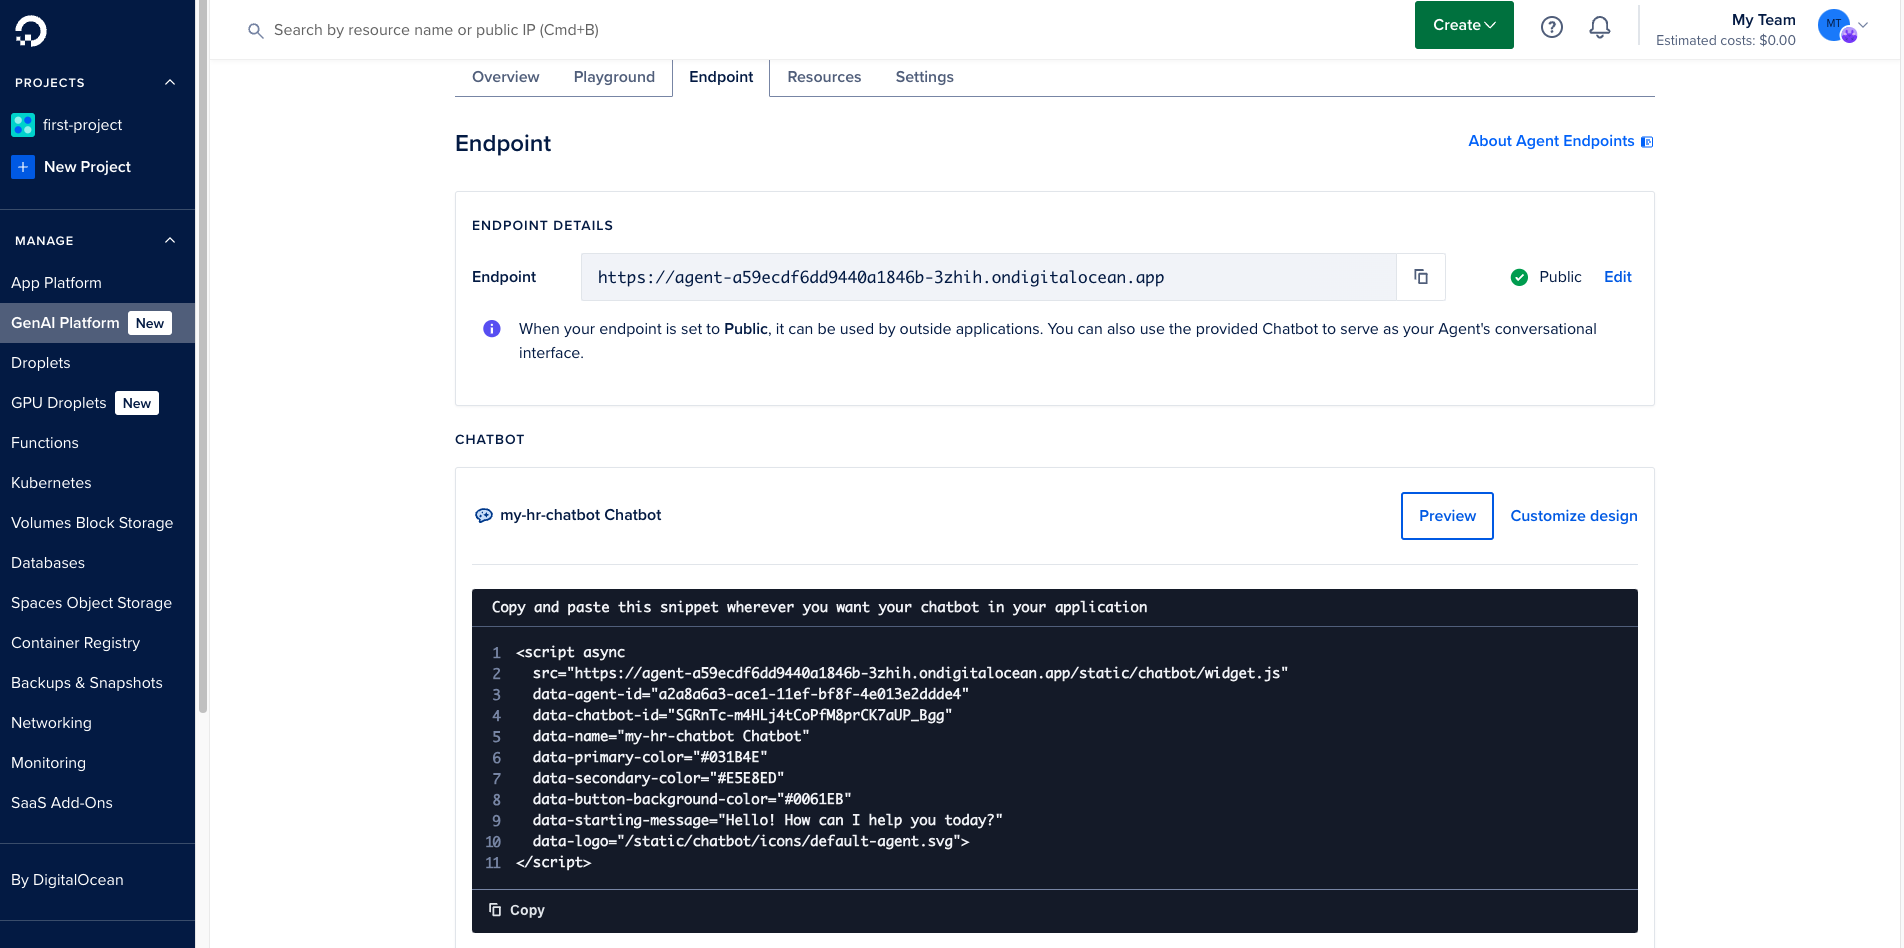The image size is (1904, 948).
Task: Copy the endpoint URL with copy icon
Action: click(x=1421, y=277)
